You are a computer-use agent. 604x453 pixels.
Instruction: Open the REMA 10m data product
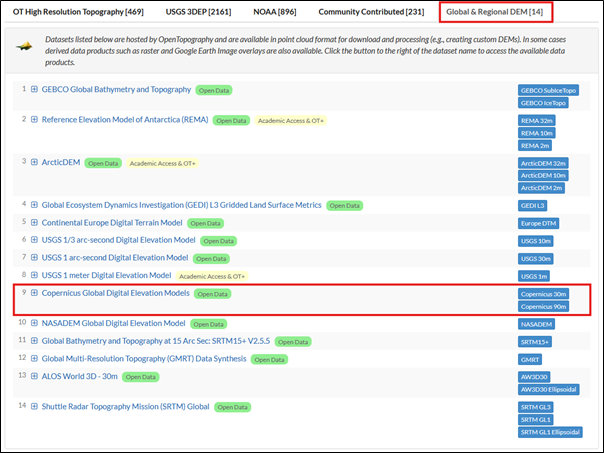click(537, 133)
